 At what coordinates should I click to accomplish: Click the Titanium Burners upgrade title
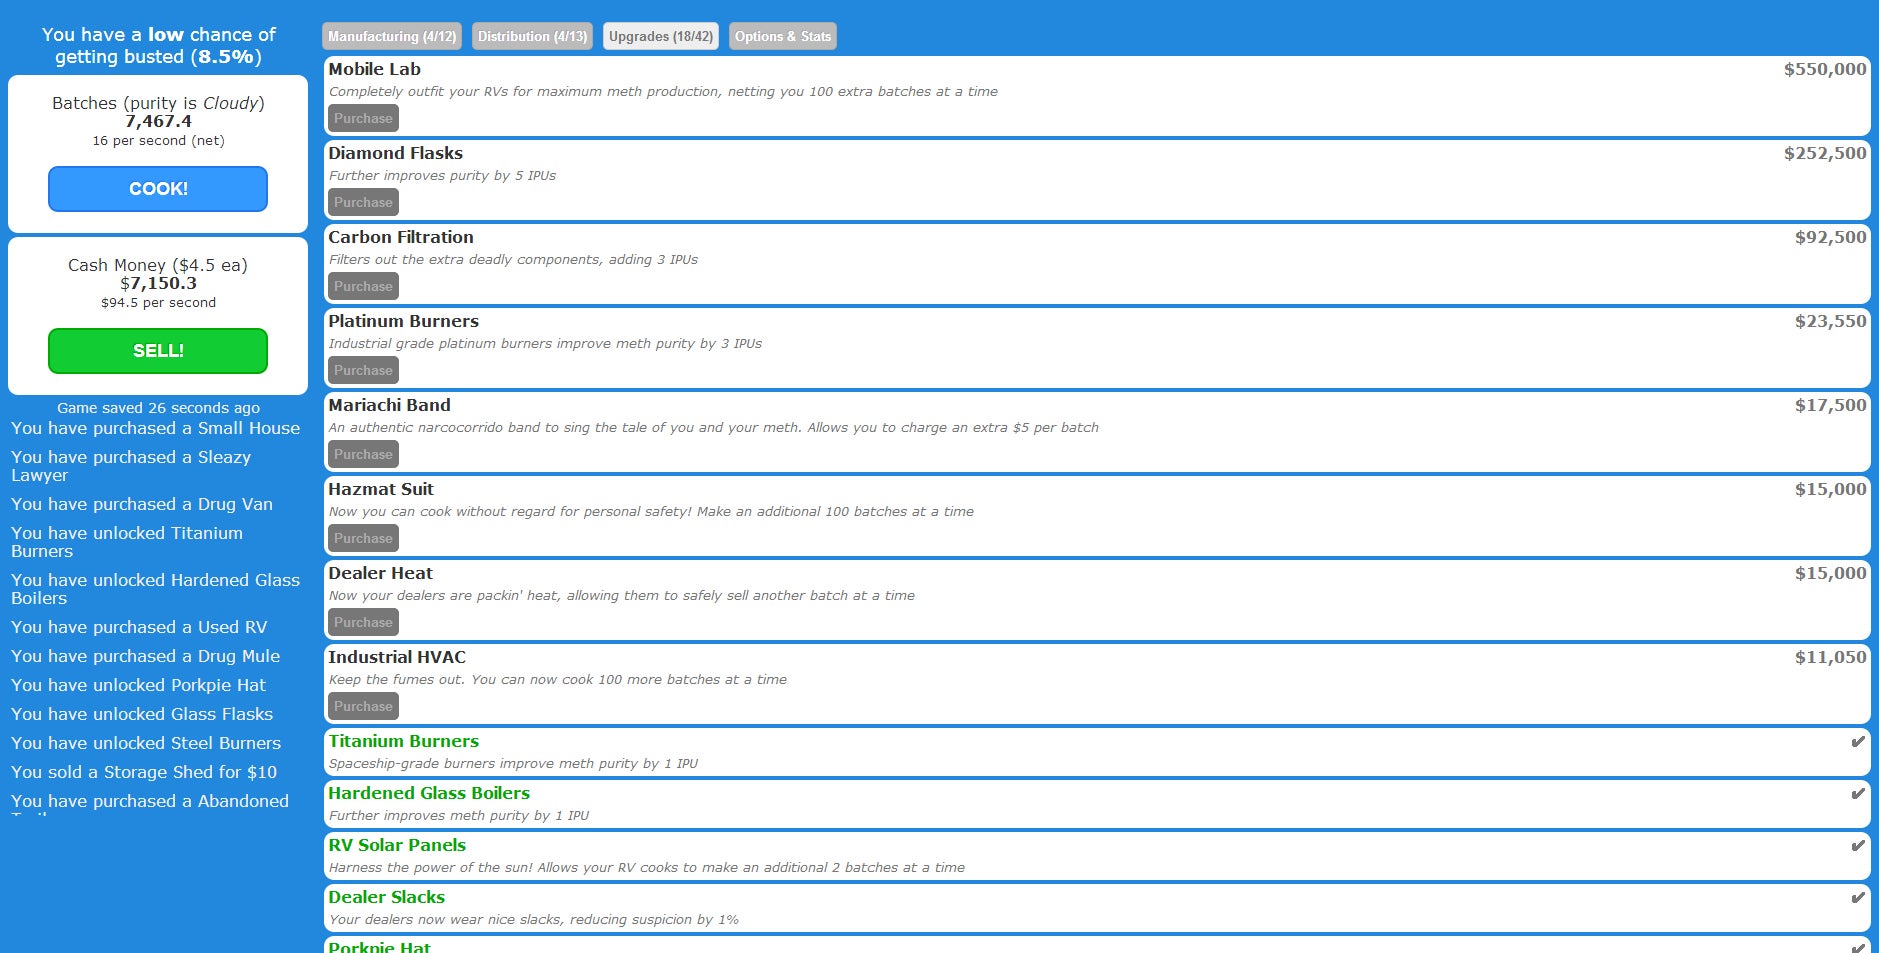(x=403, y=741)
